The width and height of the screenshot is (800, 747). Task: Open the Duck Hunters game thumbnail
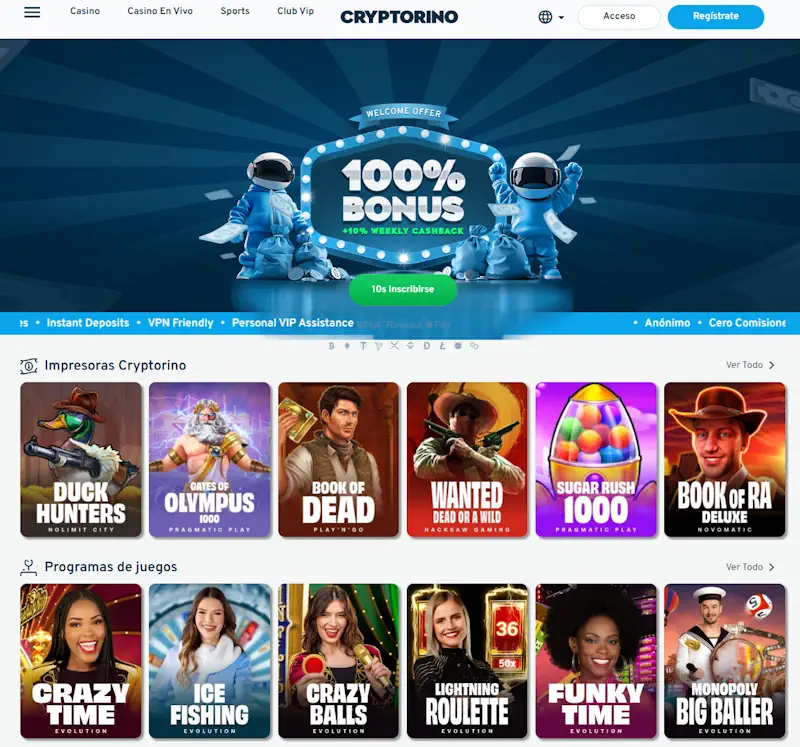[81, 459]
